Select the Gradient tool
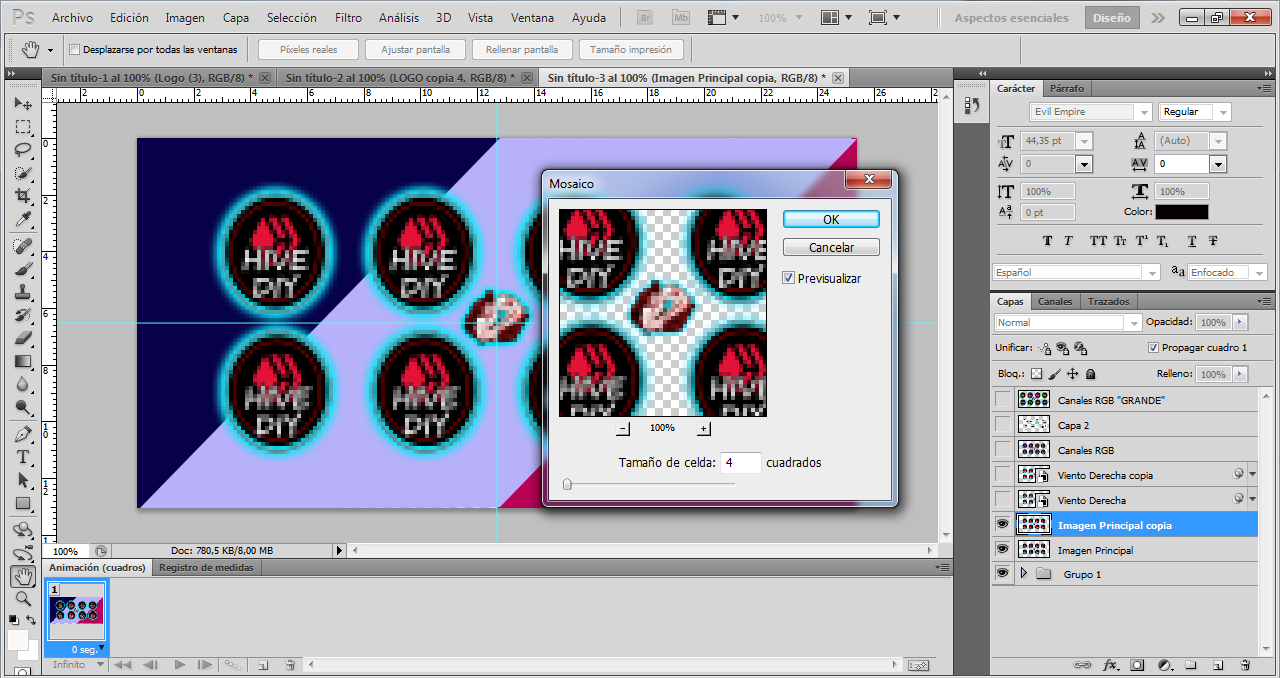 pyautogui.click(x=23, y=361)
